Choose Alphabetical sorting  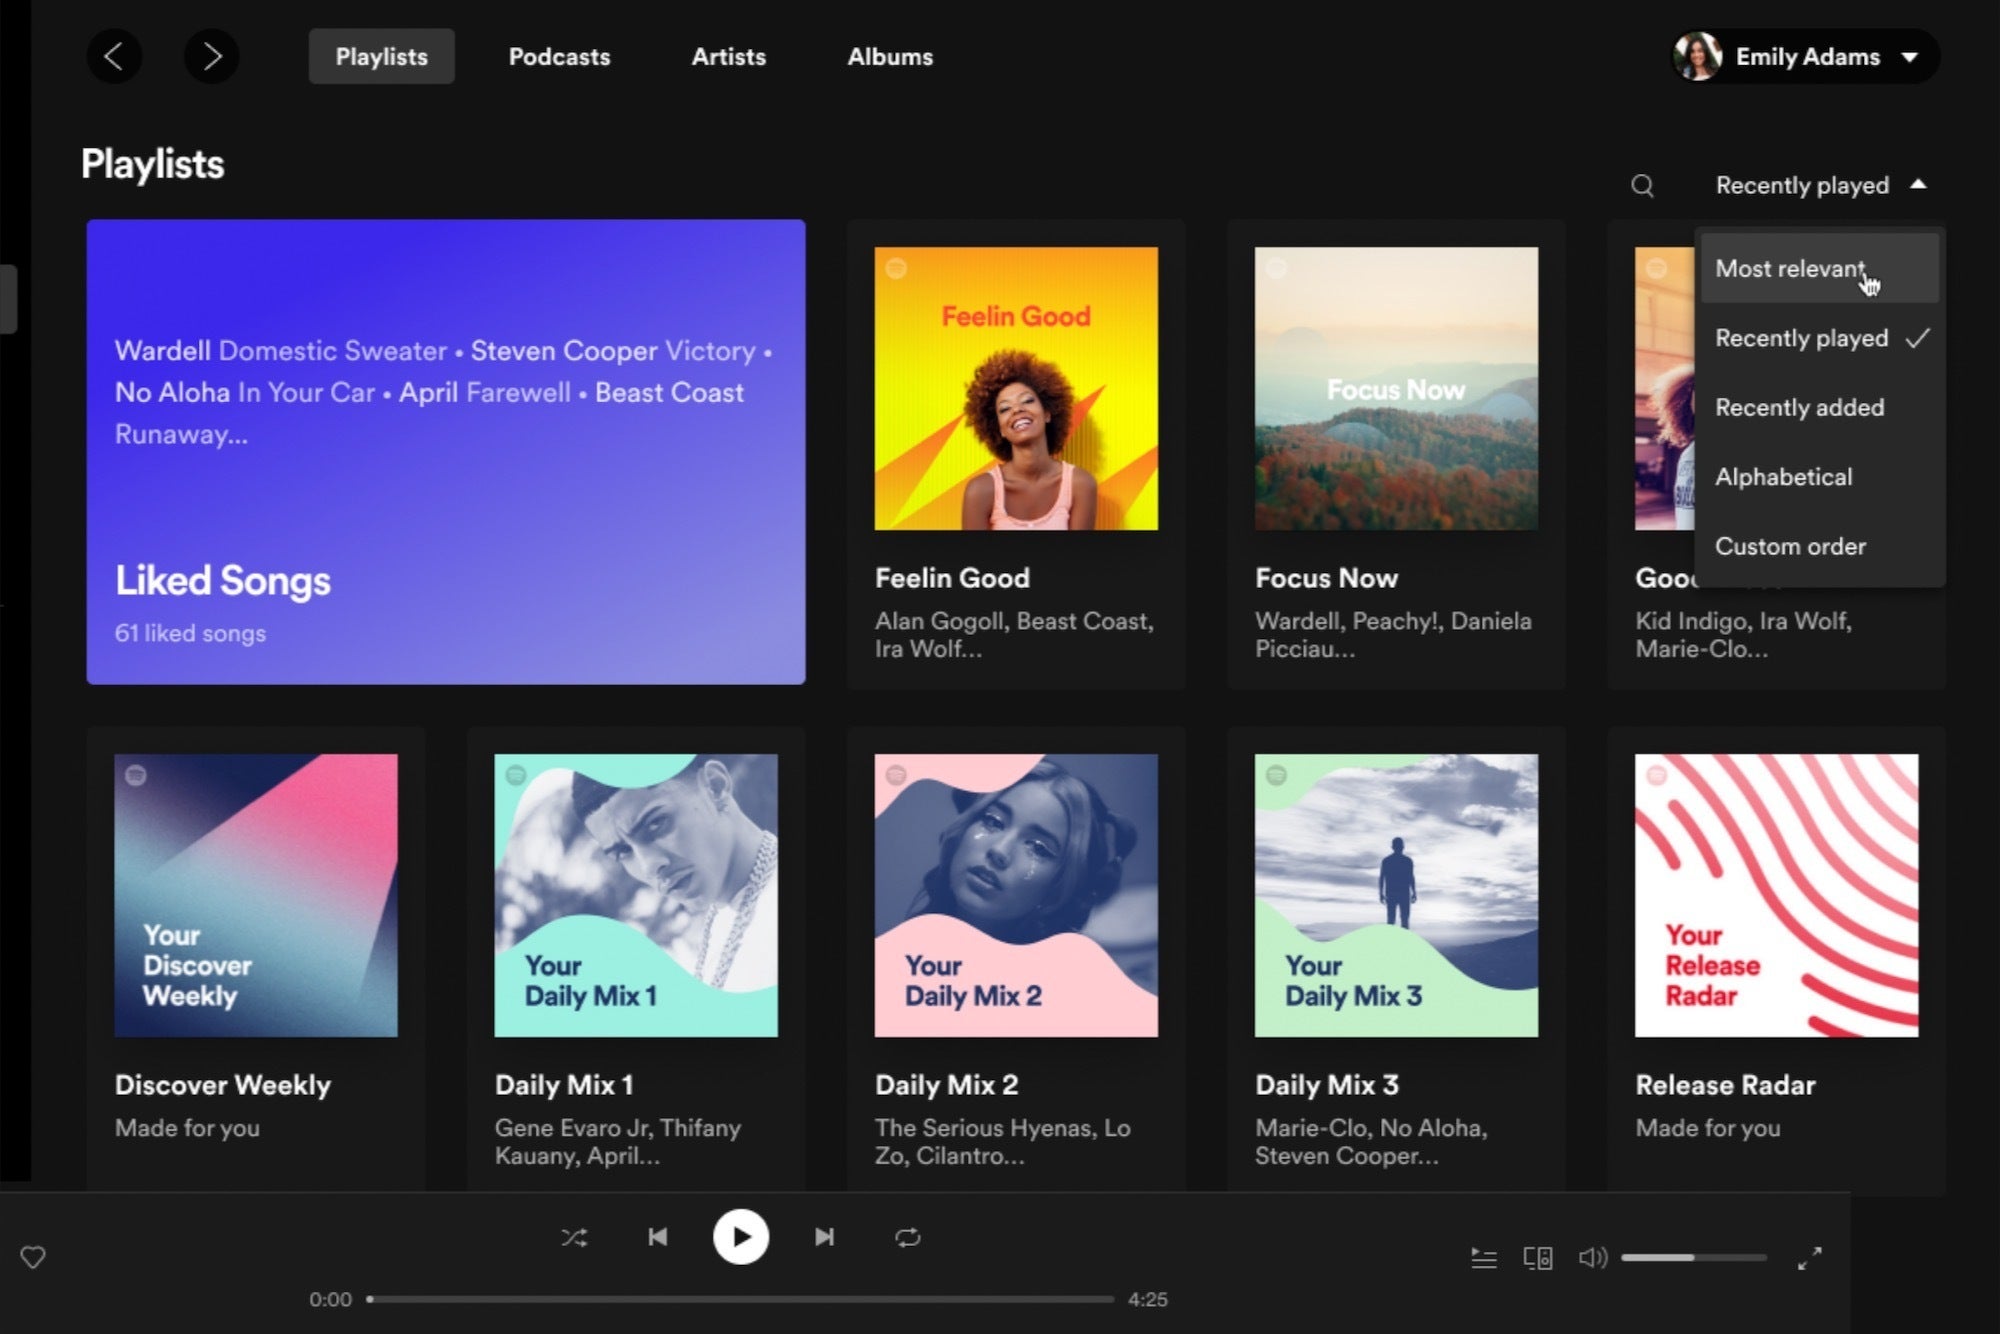point(1783,477)
